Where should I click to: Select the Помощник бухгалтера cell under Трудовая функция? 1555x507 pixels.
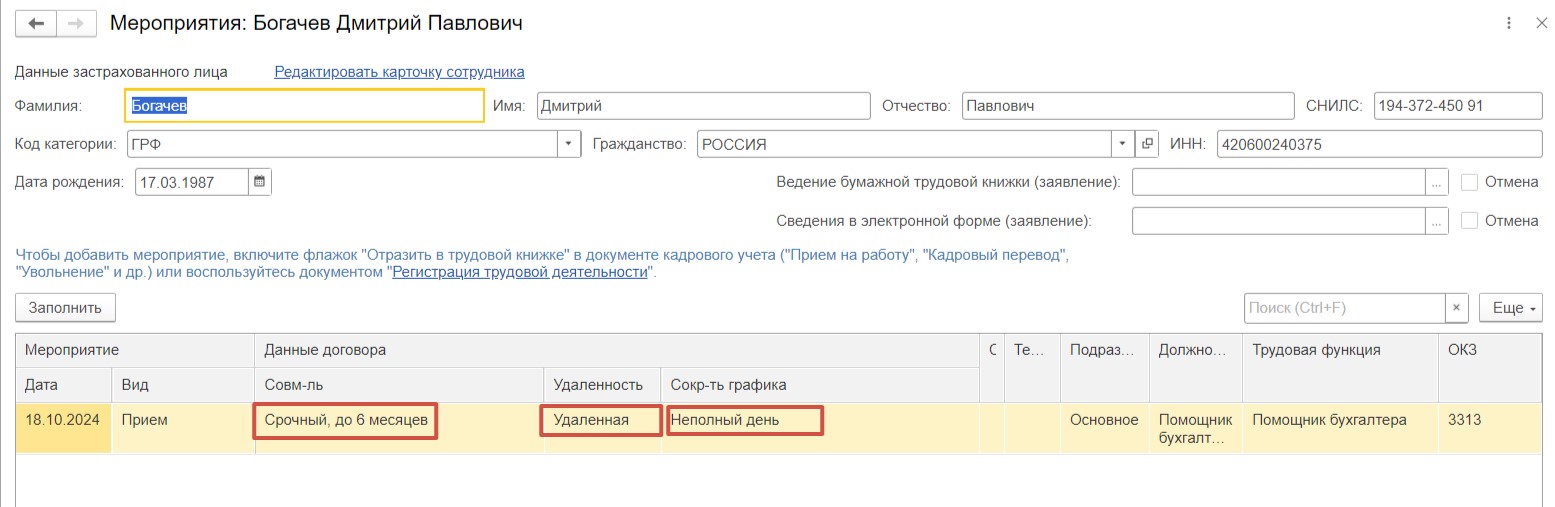1339,429
